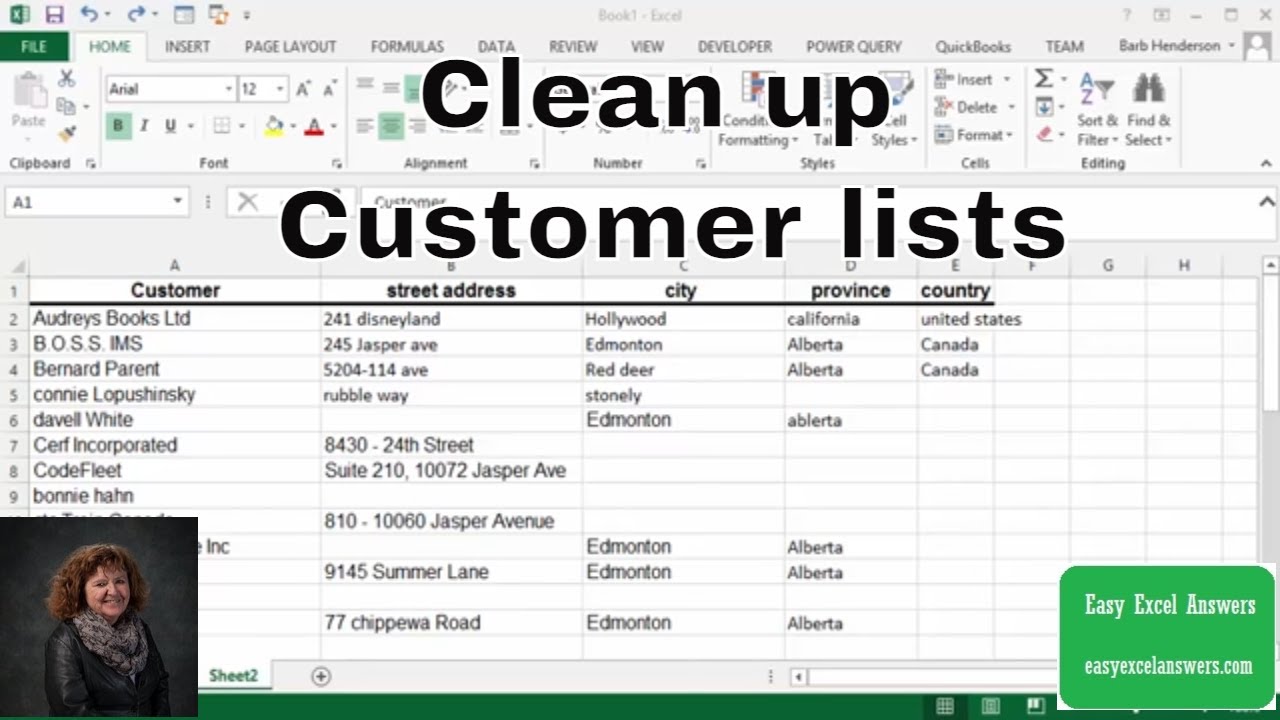This screenshot has width=1280, height=720.
Task: Open the Font Color arrow menu
Action: point(333,126)
